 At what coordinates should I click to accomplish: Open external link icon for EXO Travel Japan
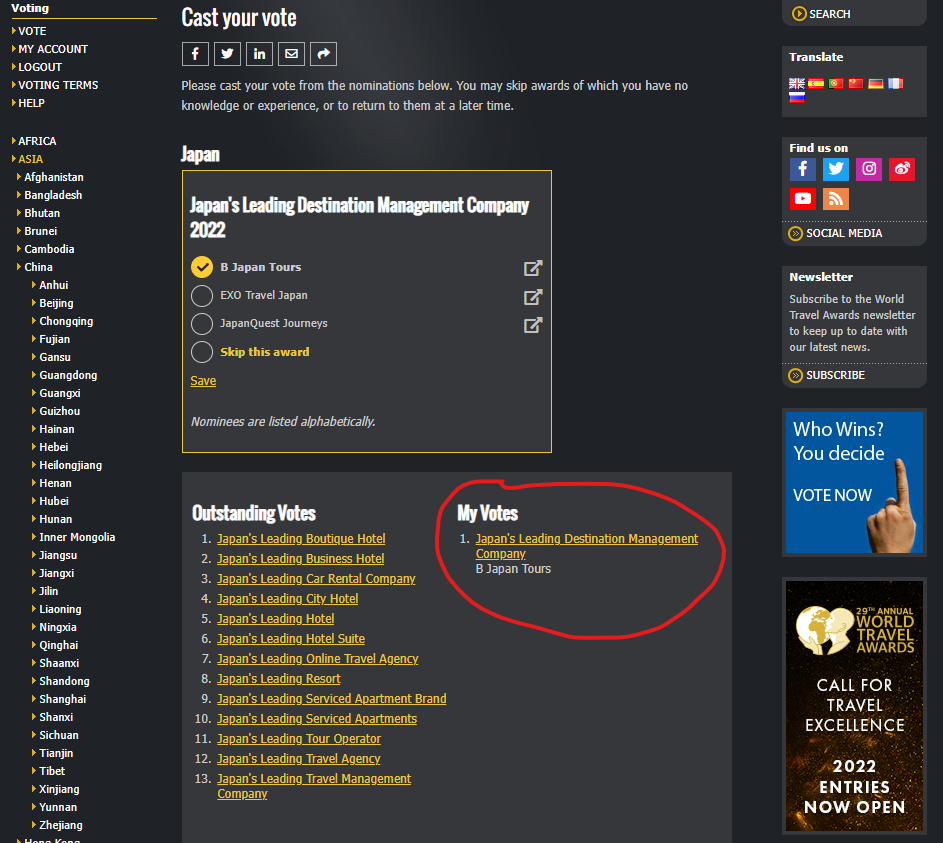533,296
